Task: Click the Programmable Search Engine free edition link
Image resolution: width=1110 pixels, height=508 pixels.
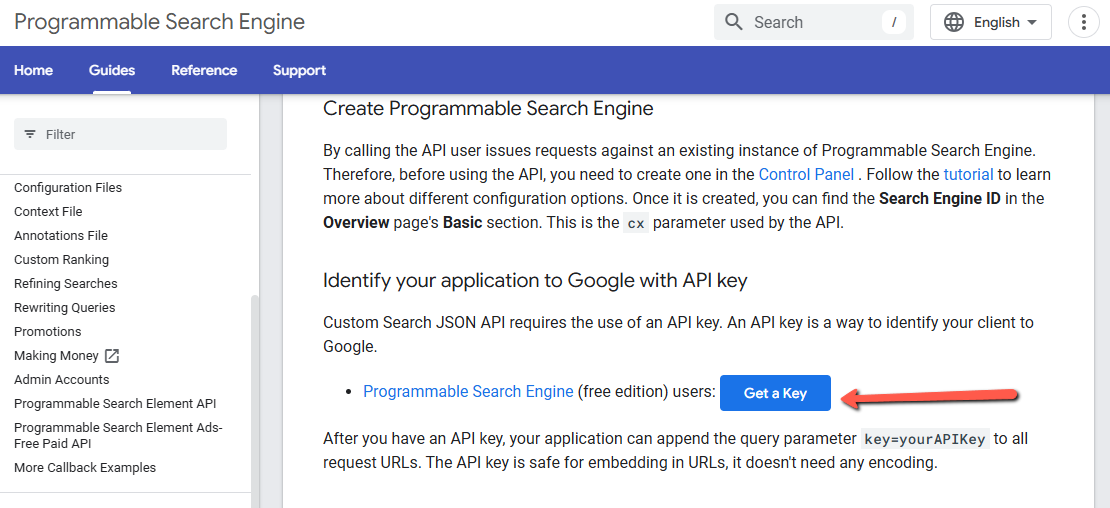Action: pos(468,391)
